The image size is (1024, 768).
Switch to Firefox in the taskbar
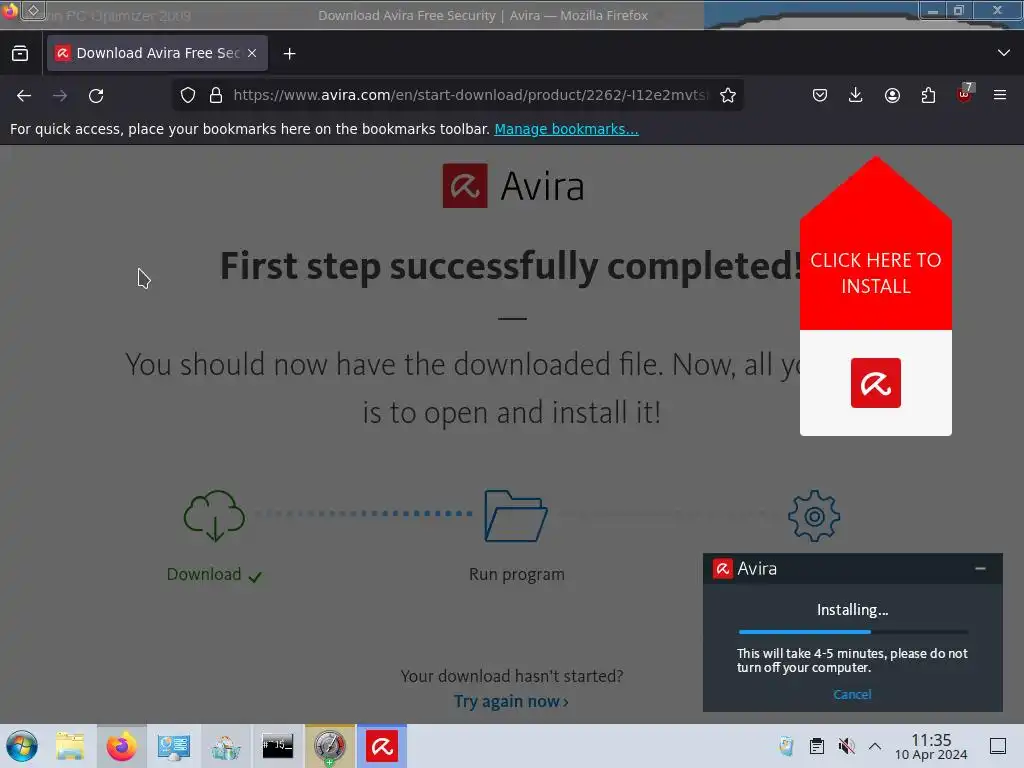(121, 746)
